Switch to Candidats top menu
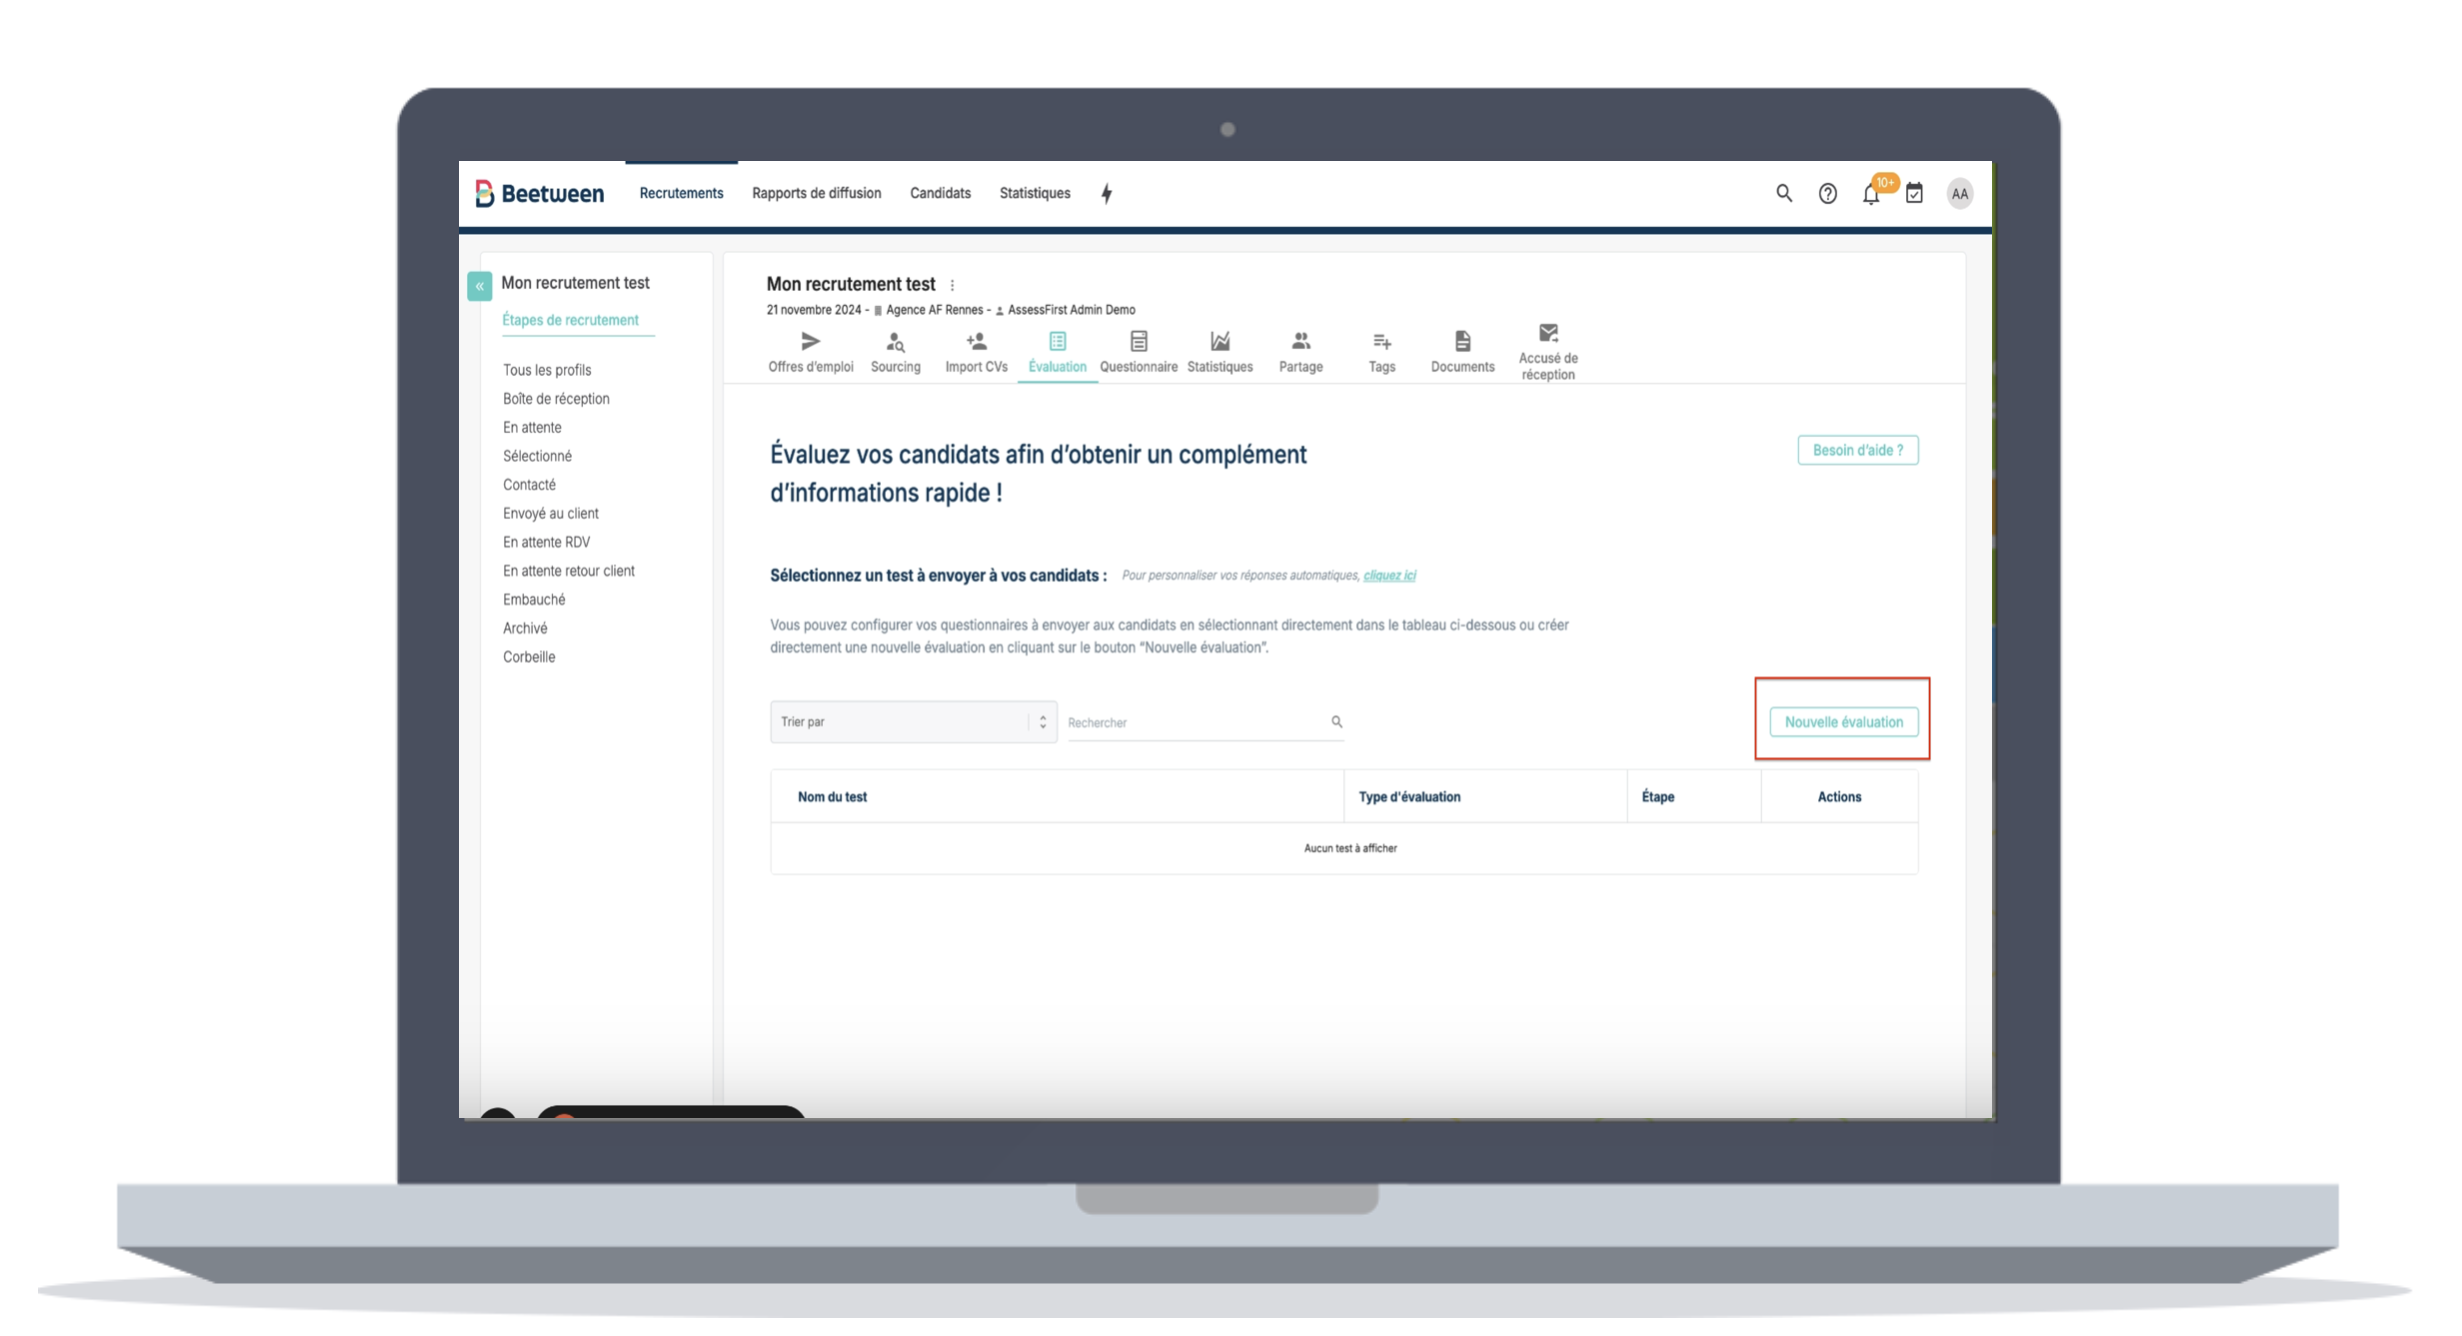Image resolution: width=2462 pixels, height=1336 pixels. (x=939, y=193)
